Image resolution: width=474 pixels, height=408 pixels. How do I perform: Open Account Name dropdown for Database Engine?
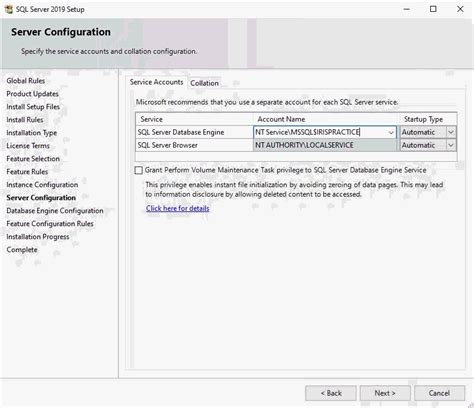click(x=391, y=132)
